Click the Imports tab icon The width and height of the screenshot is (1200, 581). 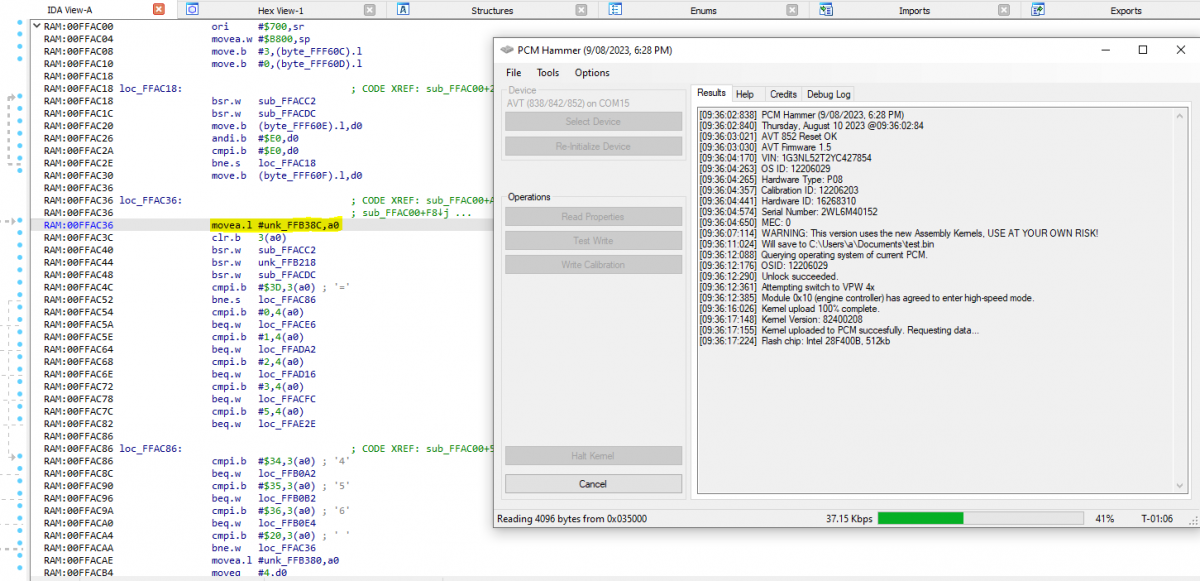[x=826, y=10]
